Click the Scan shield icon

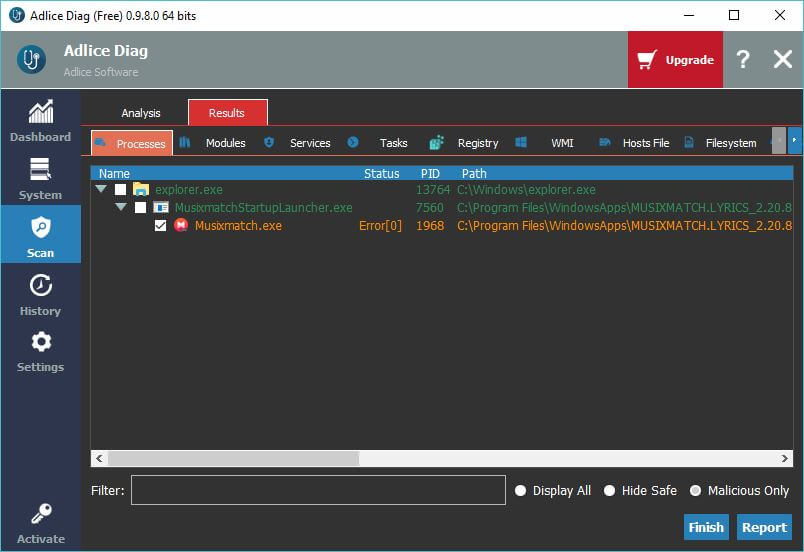point(40,227)
